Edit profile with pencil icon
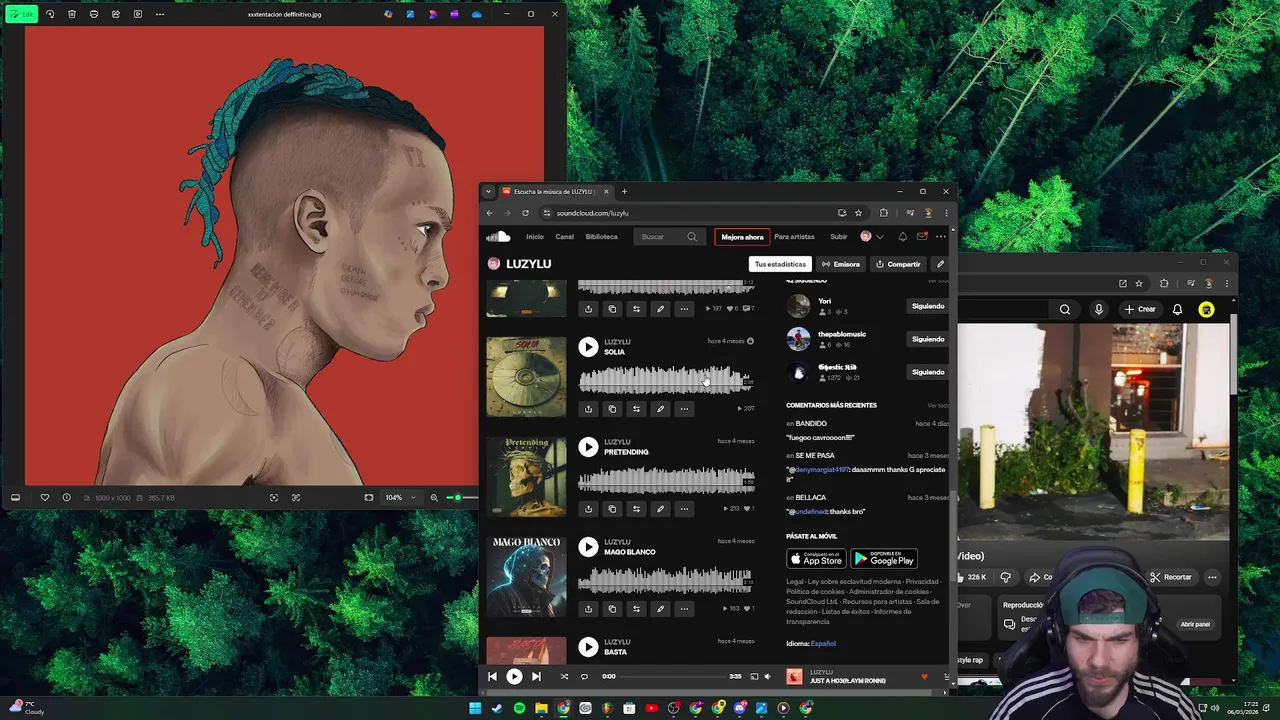Image resolution: width=1280 pixels, height=720 pixels. (940, 264)
